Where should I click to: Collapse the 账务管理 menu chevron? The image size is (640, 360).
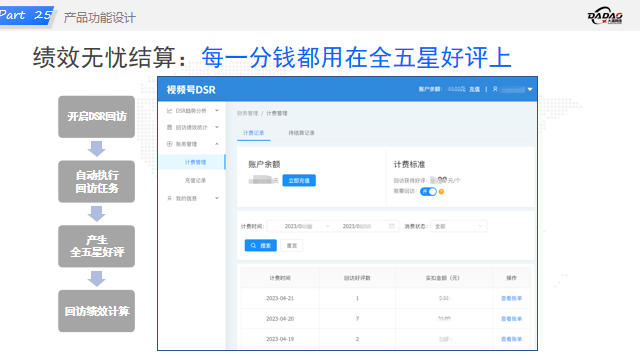tap(217, 144)
